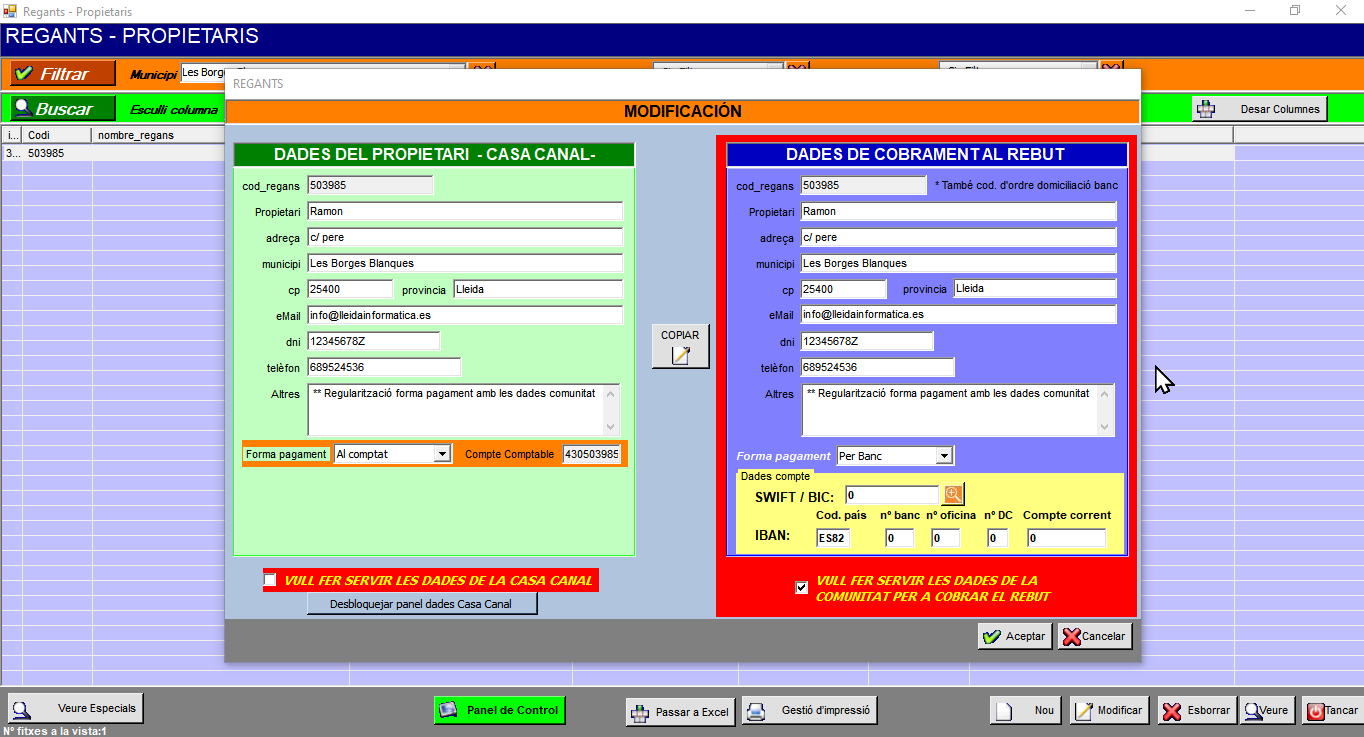The width and height of the screenshot is (1364, 737).
Task: Enable 'Vull fer servir les dades de la Casa Canal'
Action: point(270,580)
